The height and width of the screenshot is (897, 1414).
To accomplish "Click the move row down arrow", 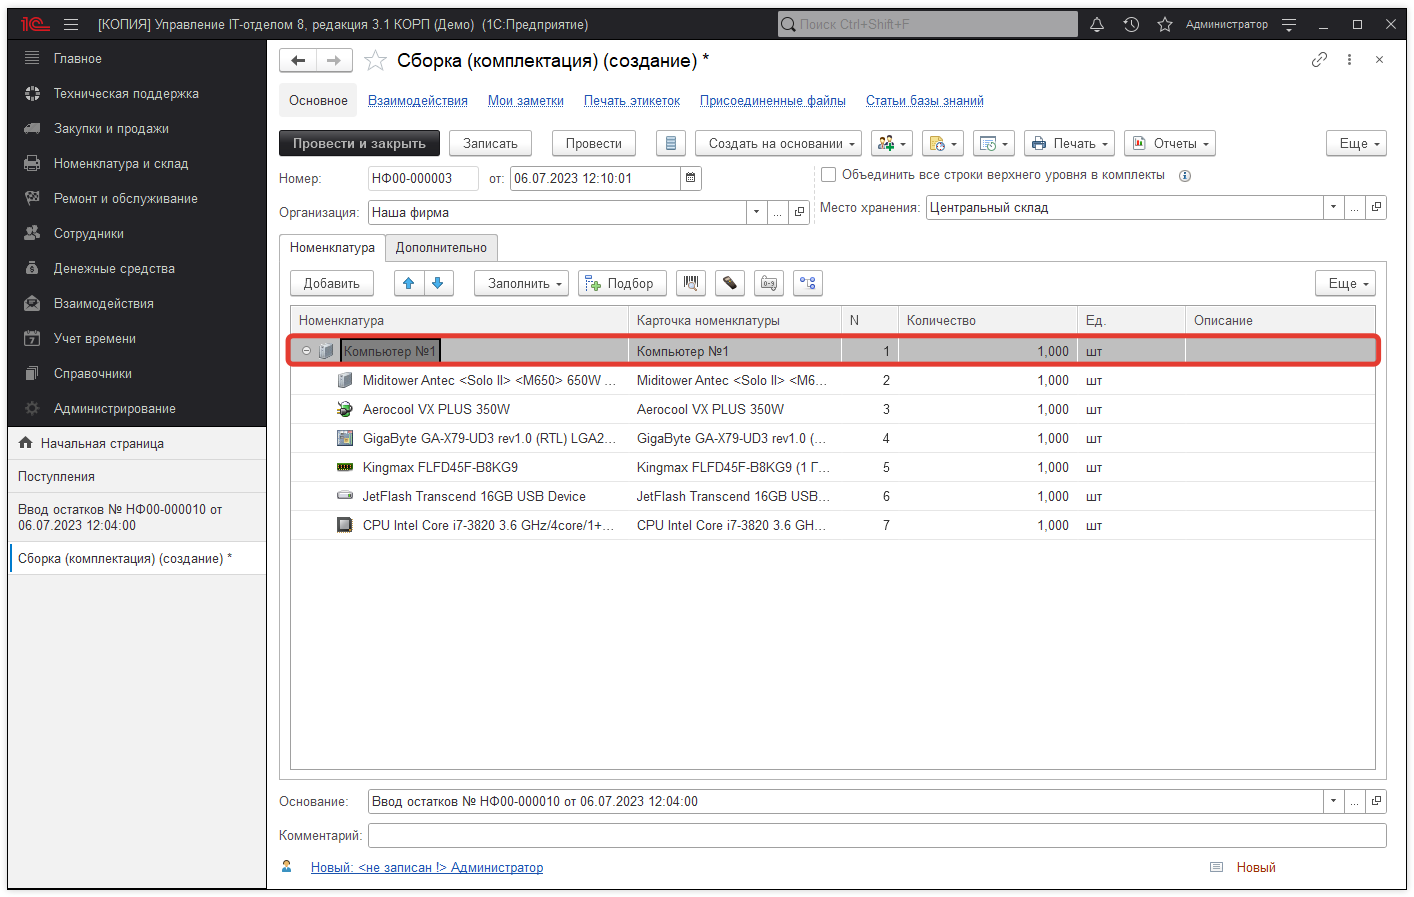I will click(437, 283).
